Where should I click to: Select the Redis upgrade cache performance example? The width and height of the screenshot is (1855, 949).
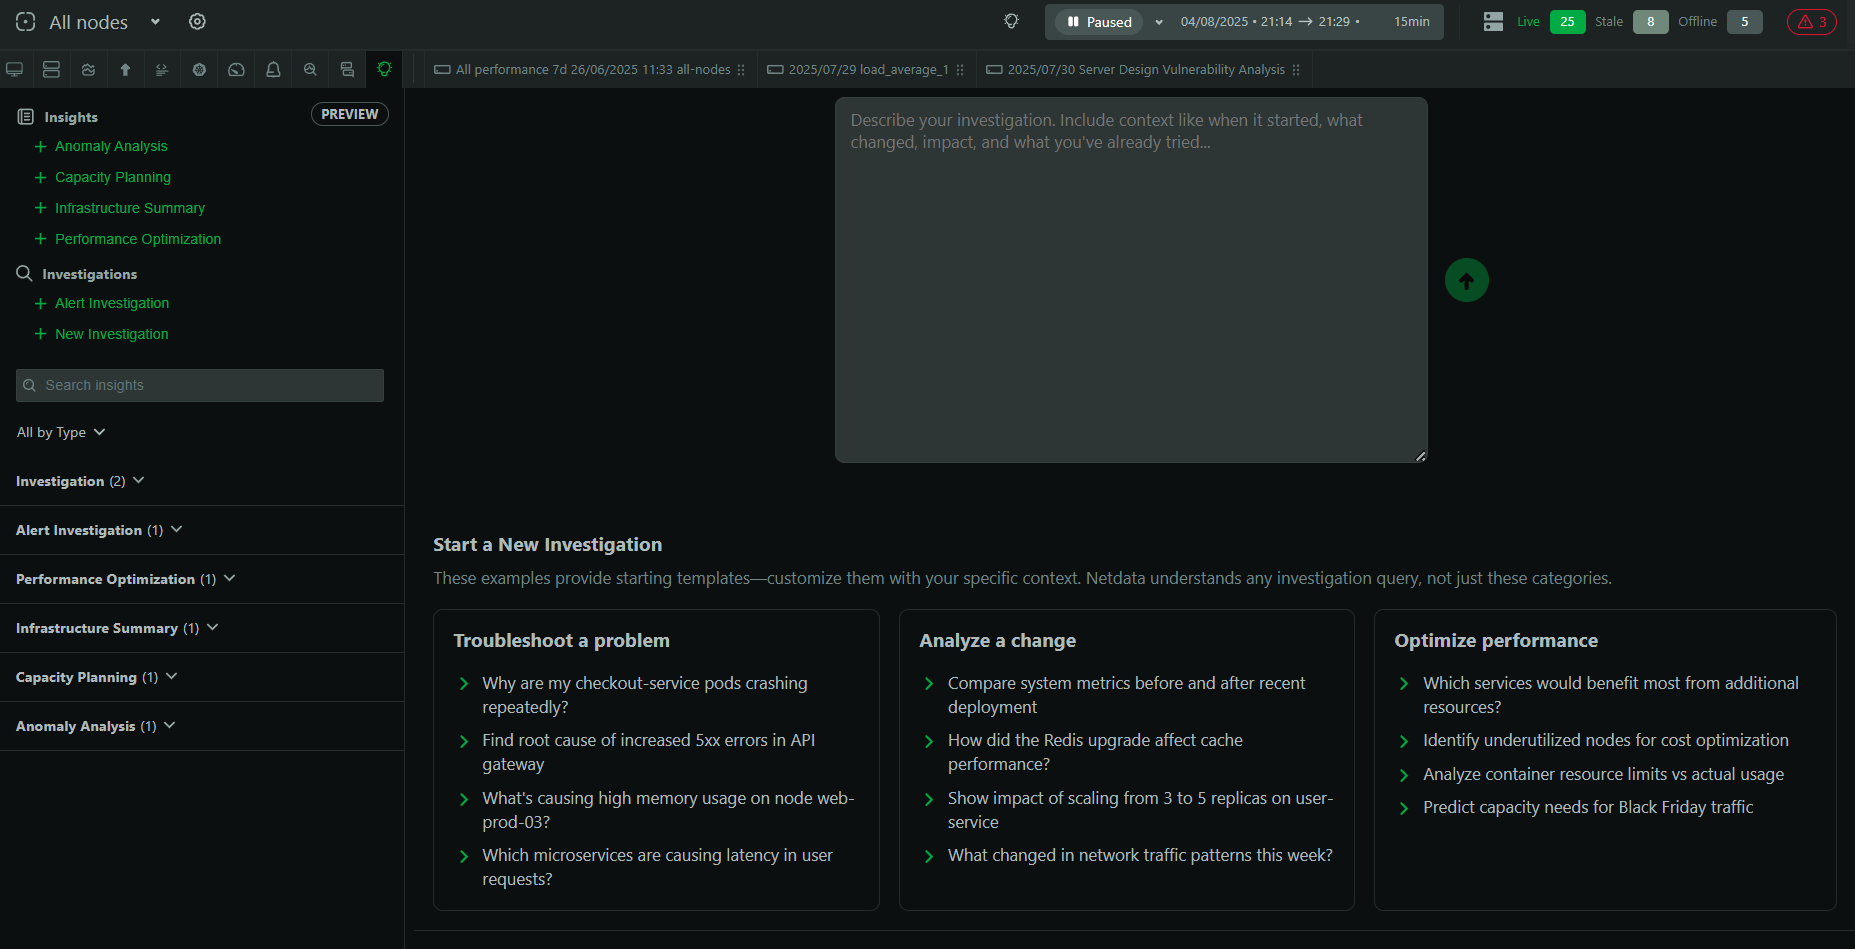click(1095, 752)
